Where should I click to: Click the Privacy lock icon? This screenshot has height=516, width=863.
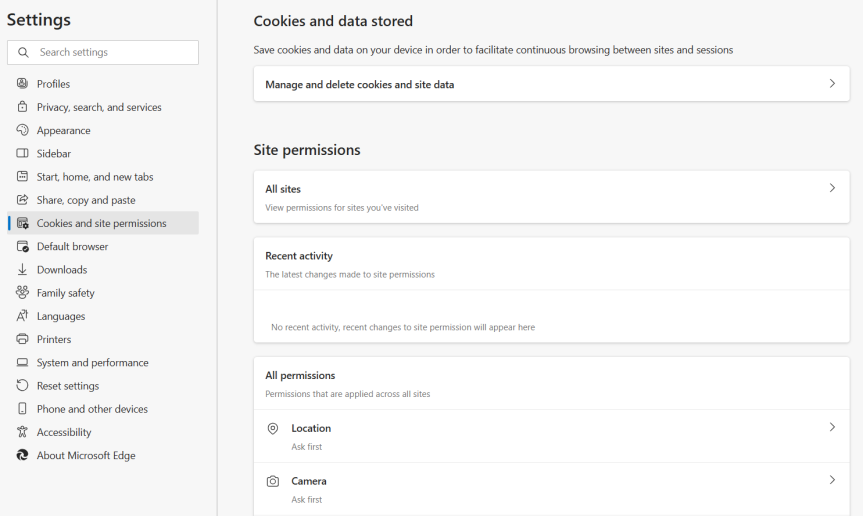click(22, 107)
